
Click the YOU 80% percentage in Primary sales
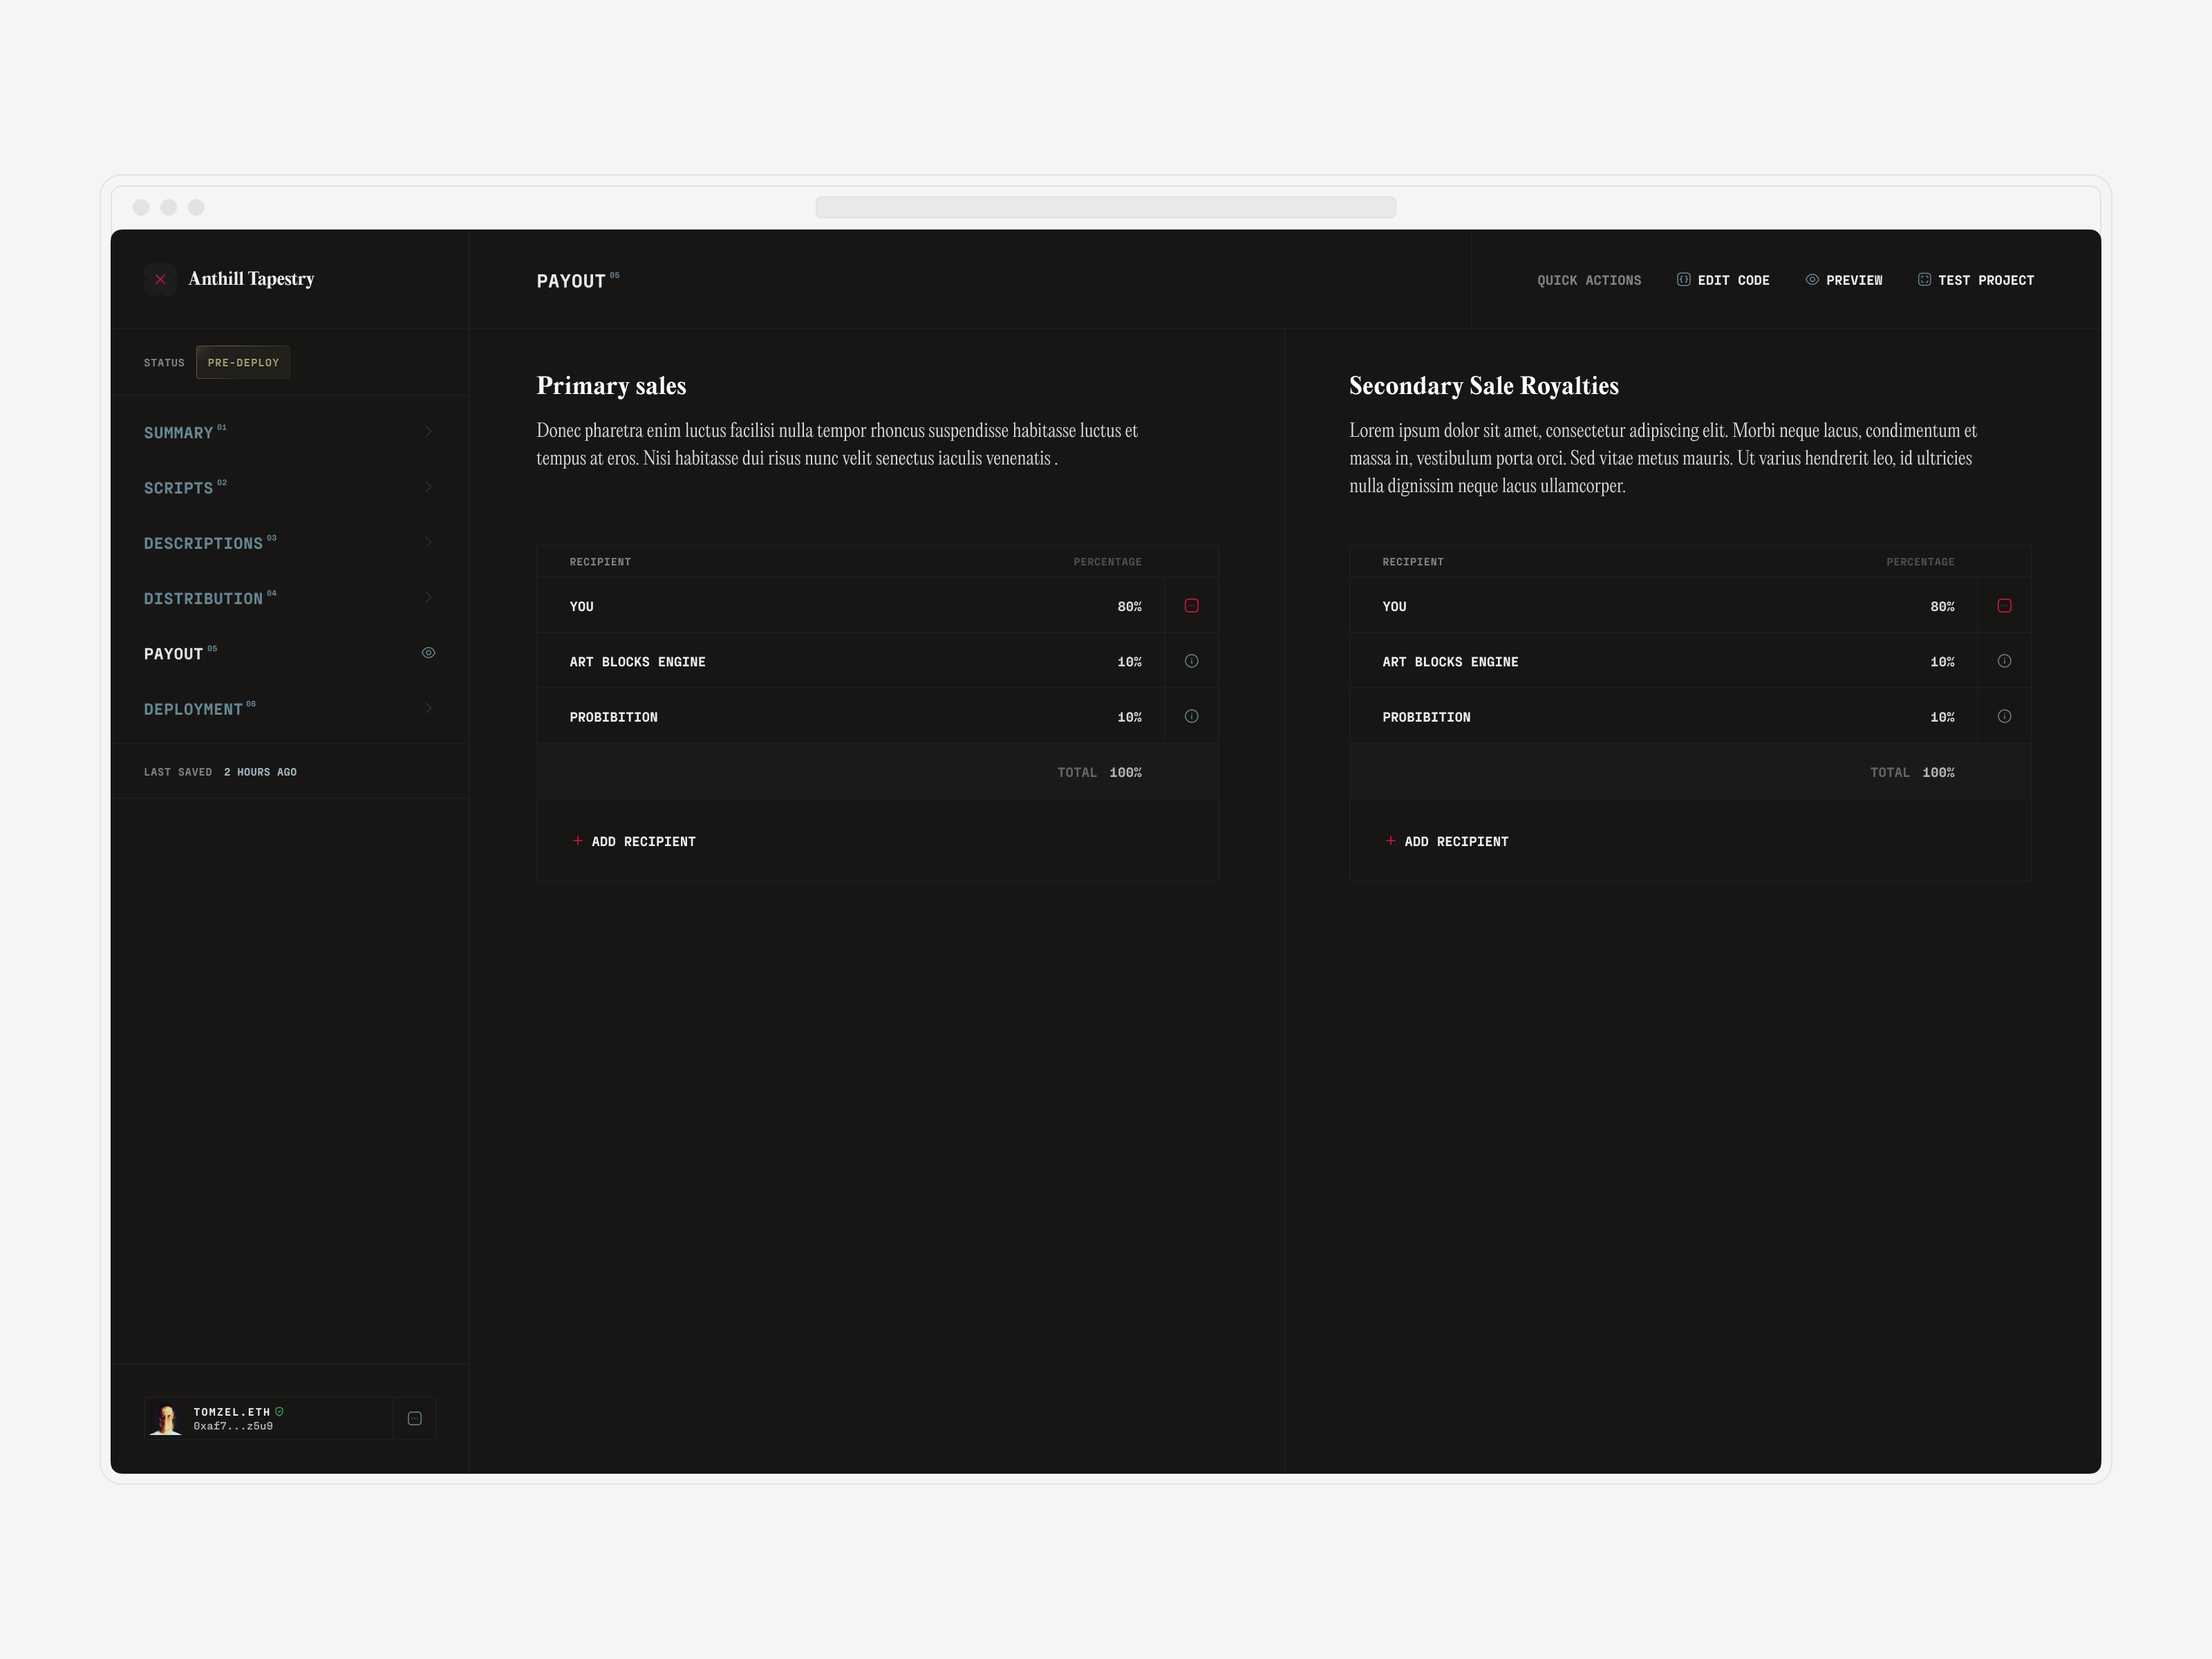pos(1129,606)
